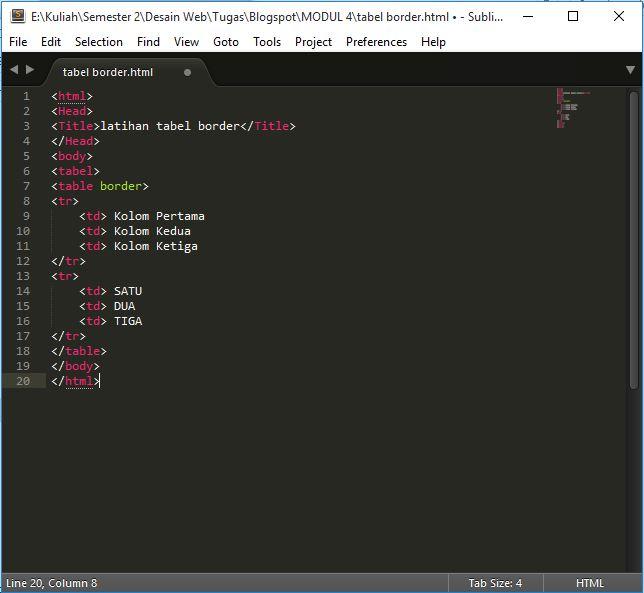Open the HTML syntax selector in status bar
This screenshot has width=644, height=593.
pyautogui.click(x=590, y=583)
